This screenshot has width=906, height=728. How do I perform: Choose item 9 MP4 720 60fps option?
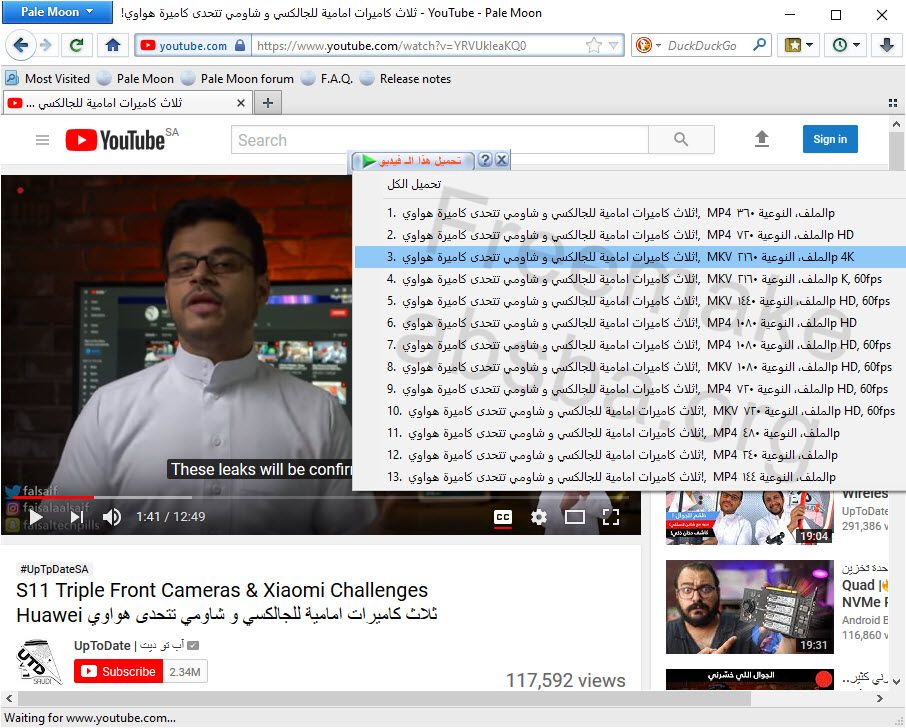(630, 389)
